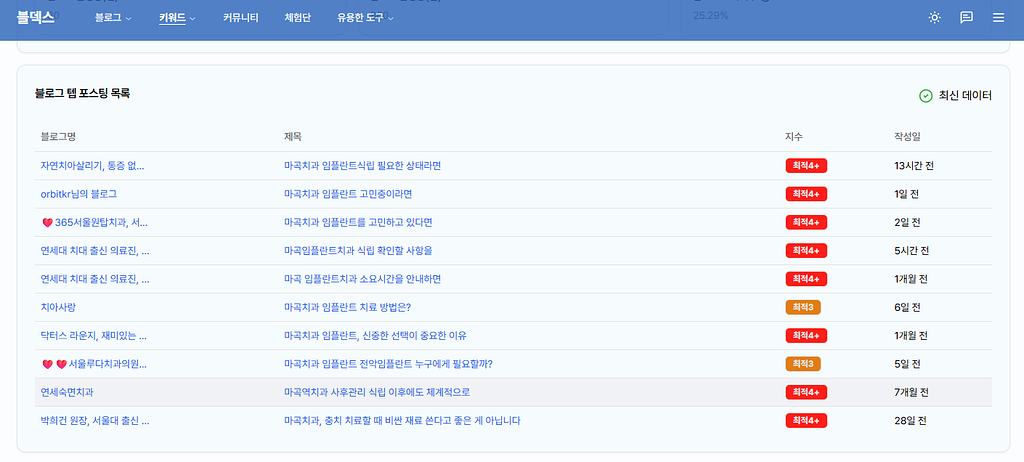The image size is (1024, 462).
Task: Click the 블덱스 logo
Action: coord(35,17)
